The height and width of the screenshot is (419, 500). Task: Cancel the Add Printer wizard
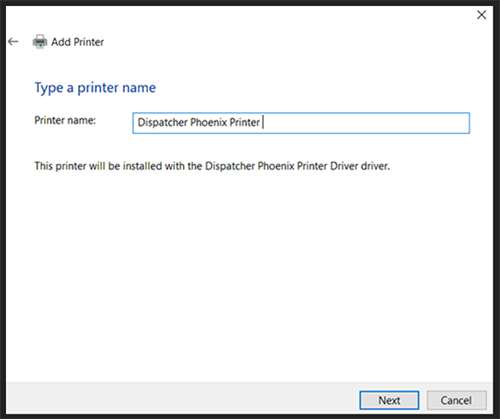pyautogui.click(x=456, y=400)
